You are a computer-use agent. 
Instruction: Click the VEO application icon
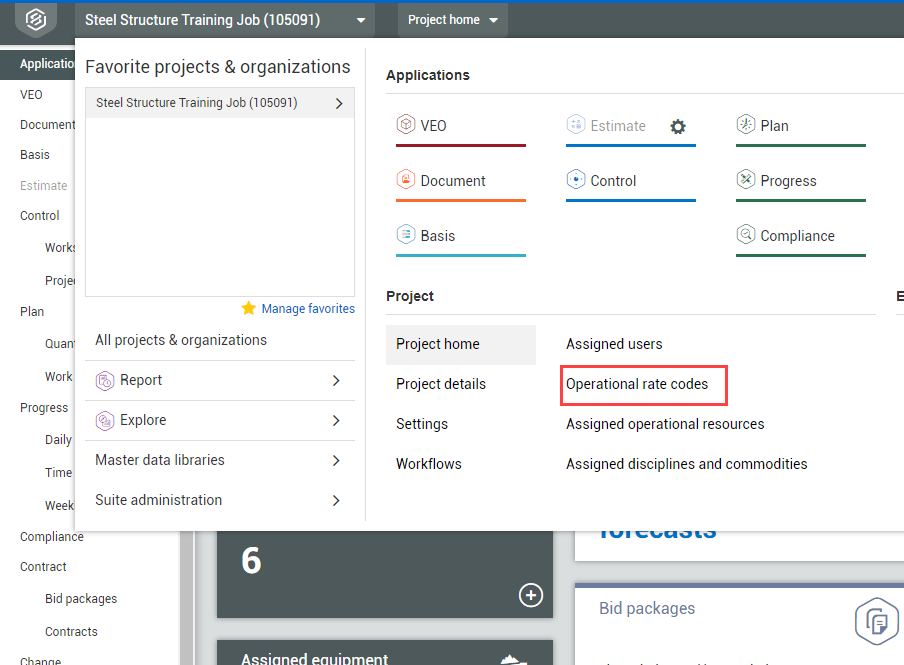coord(406,125)
